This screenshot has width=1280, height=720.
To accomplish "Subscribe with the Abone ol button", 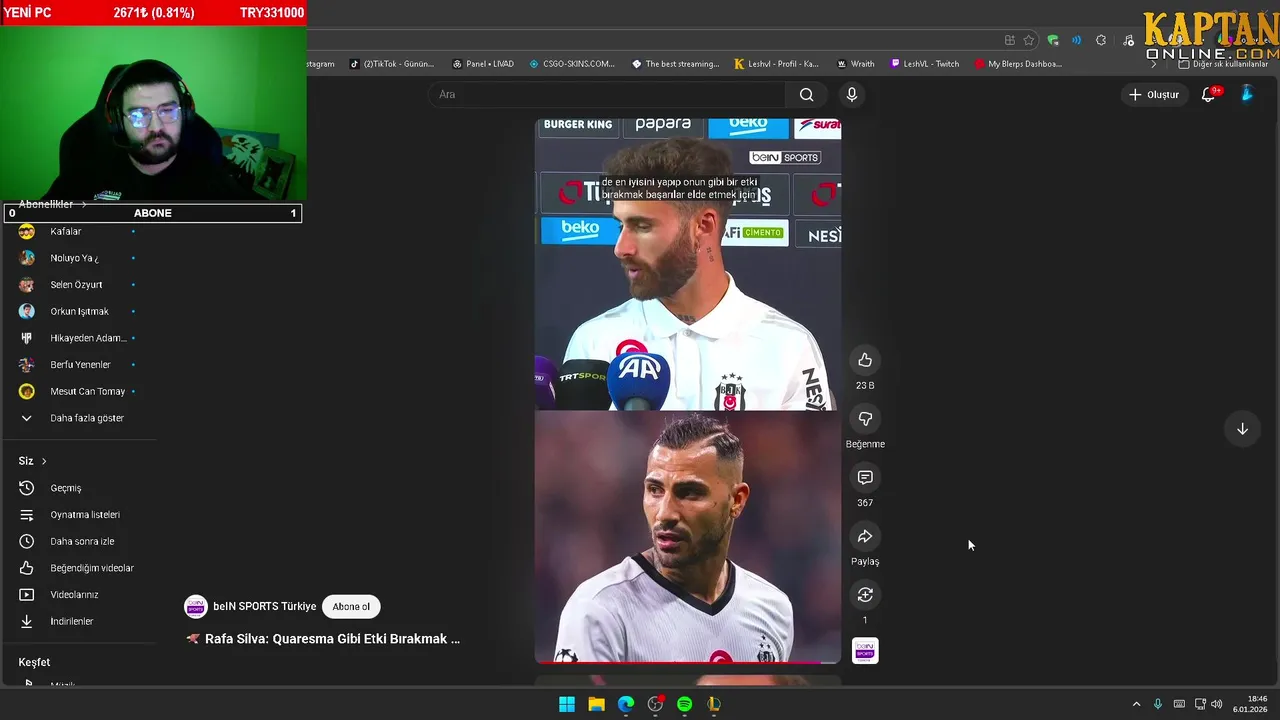I will [351, 606].
